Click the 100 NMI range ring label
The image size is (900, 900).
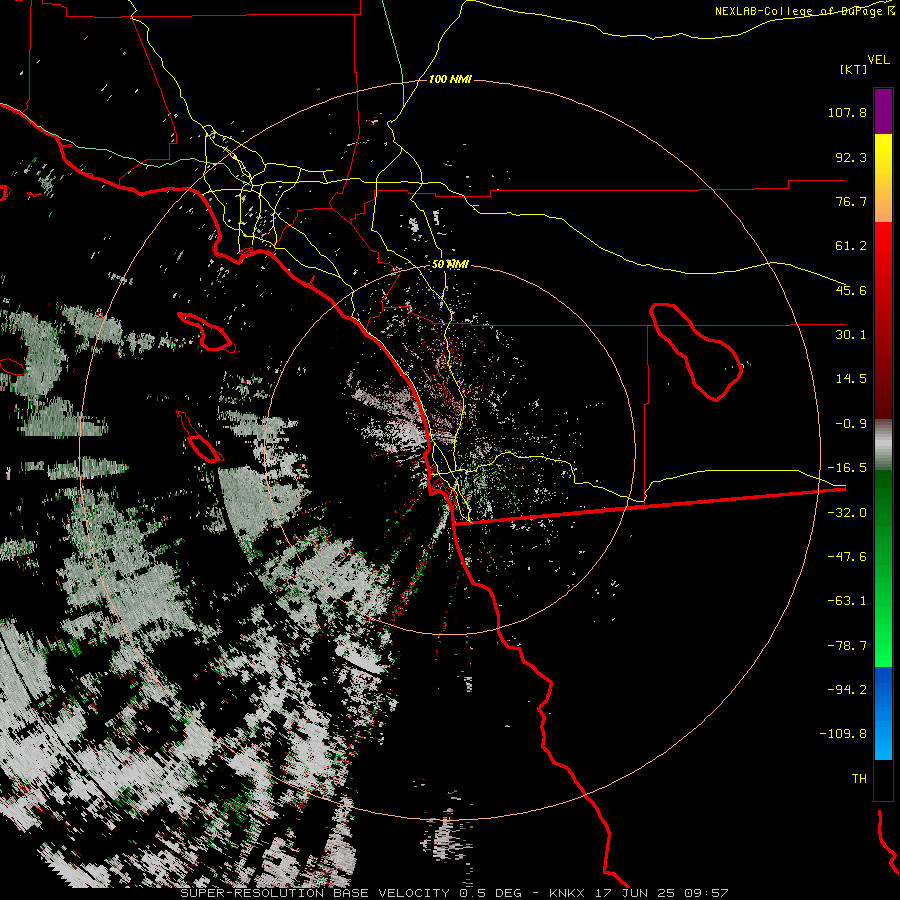[450, 79]
